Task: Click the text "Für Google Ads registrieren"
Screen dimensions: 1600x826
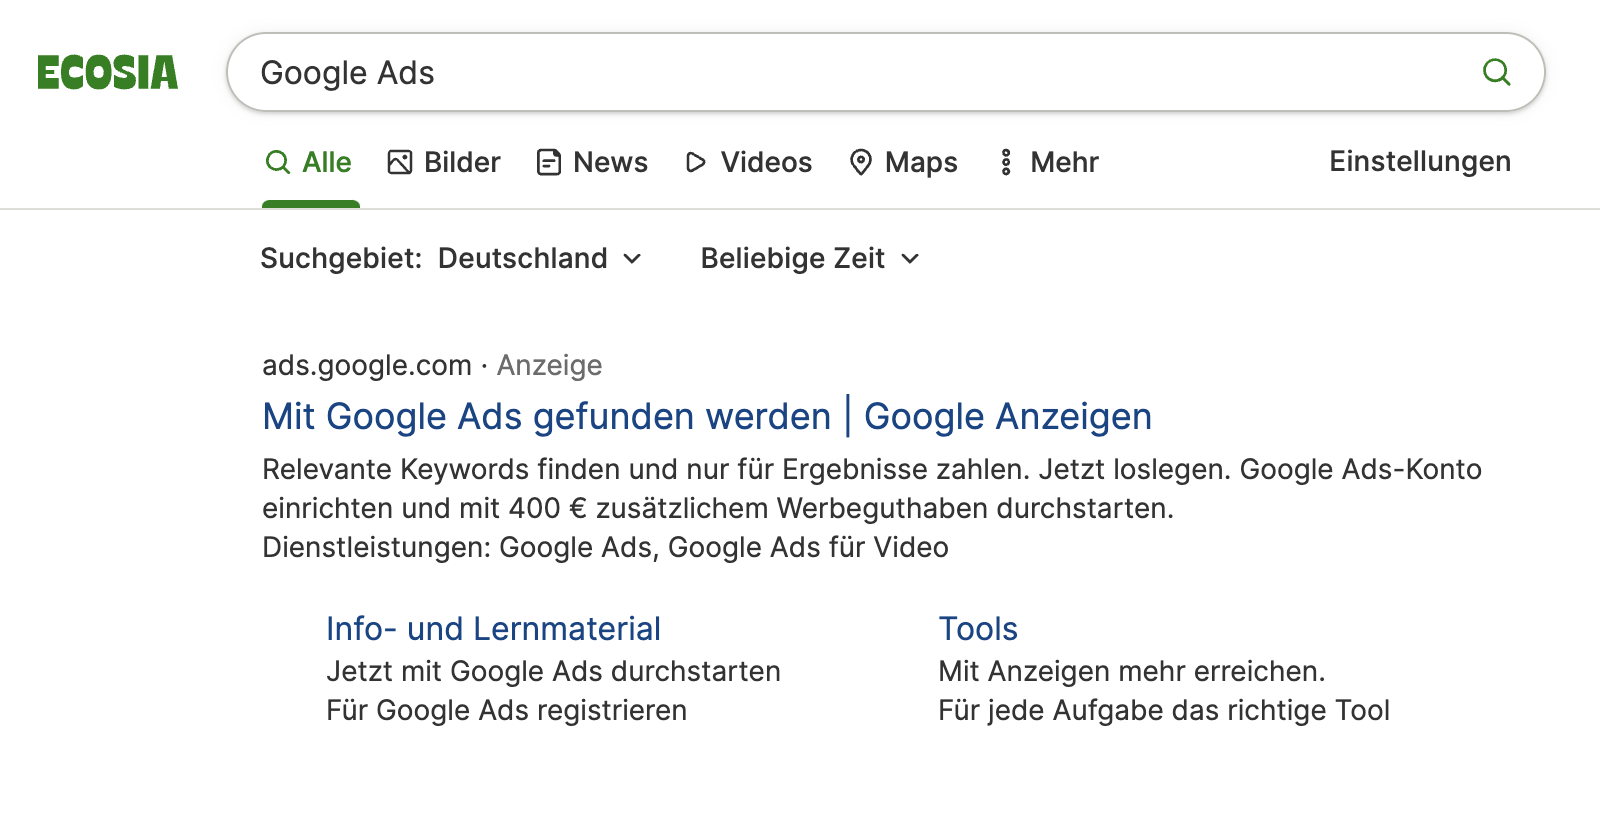Action: pos(506,710)
